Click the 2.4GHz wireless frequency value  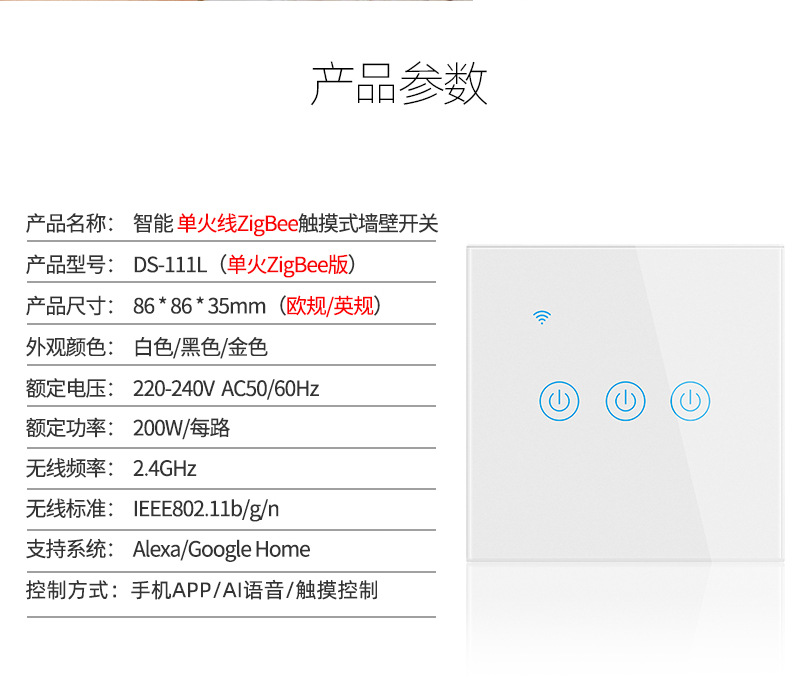point(164,469)
